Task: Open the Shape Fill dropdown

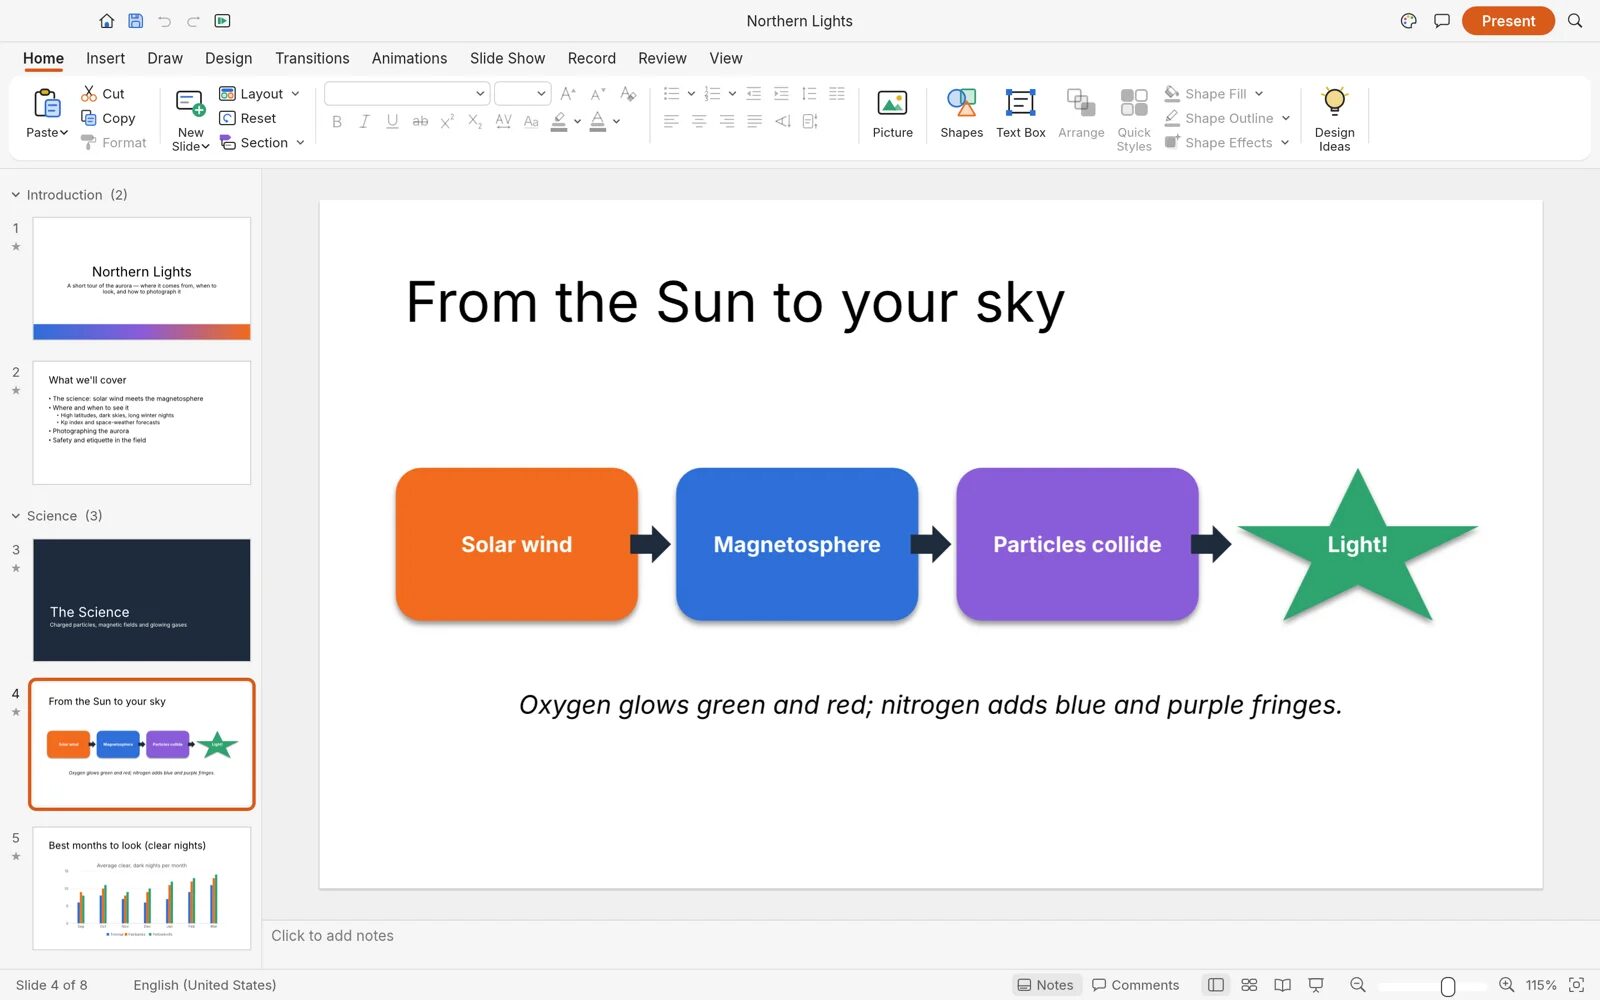Action: (1214, 94)
